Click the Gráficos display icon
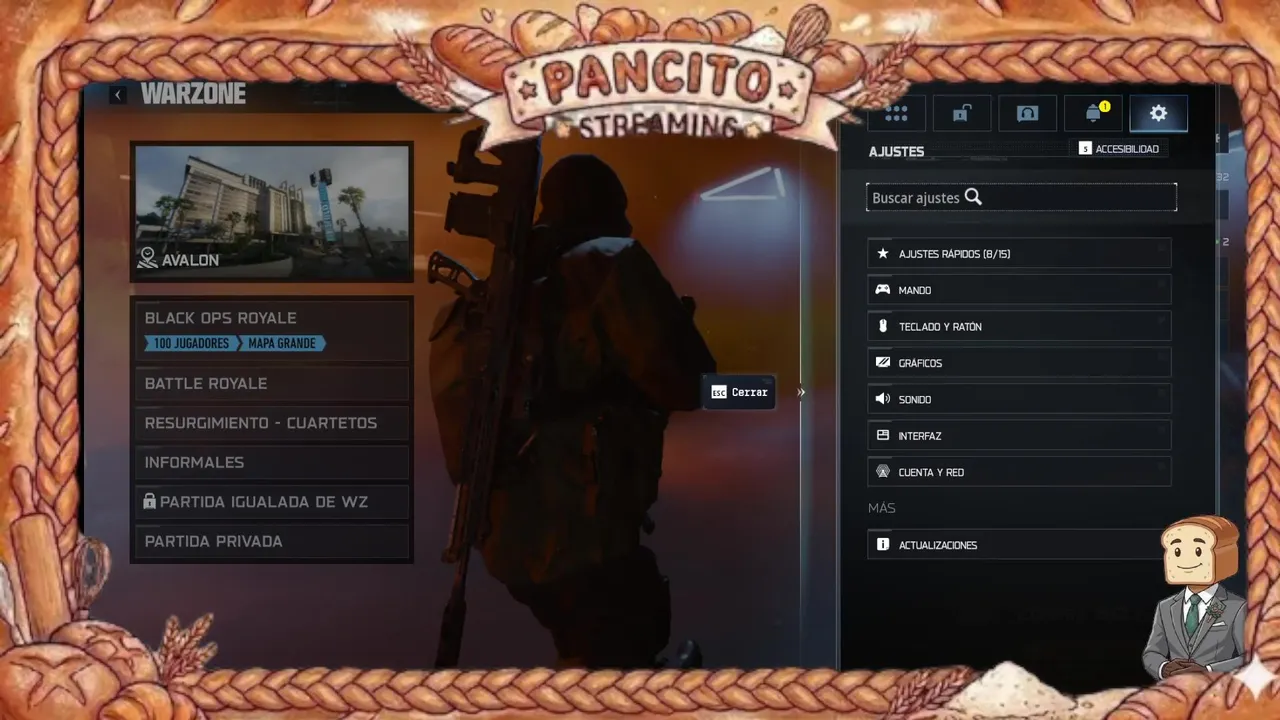 point(883,362)
